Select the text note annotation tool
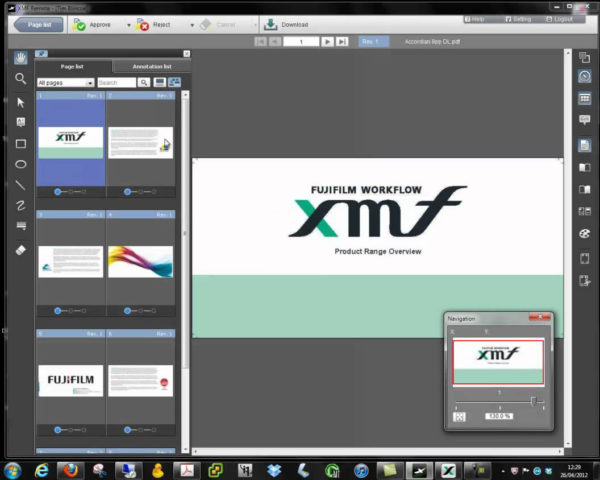Screen dimensions: 600x480 point(21,122)
